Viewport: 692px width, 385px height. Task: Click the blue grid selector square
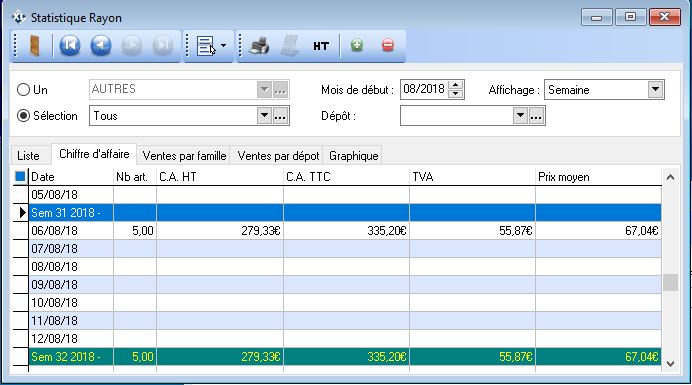tap(20, 177)
